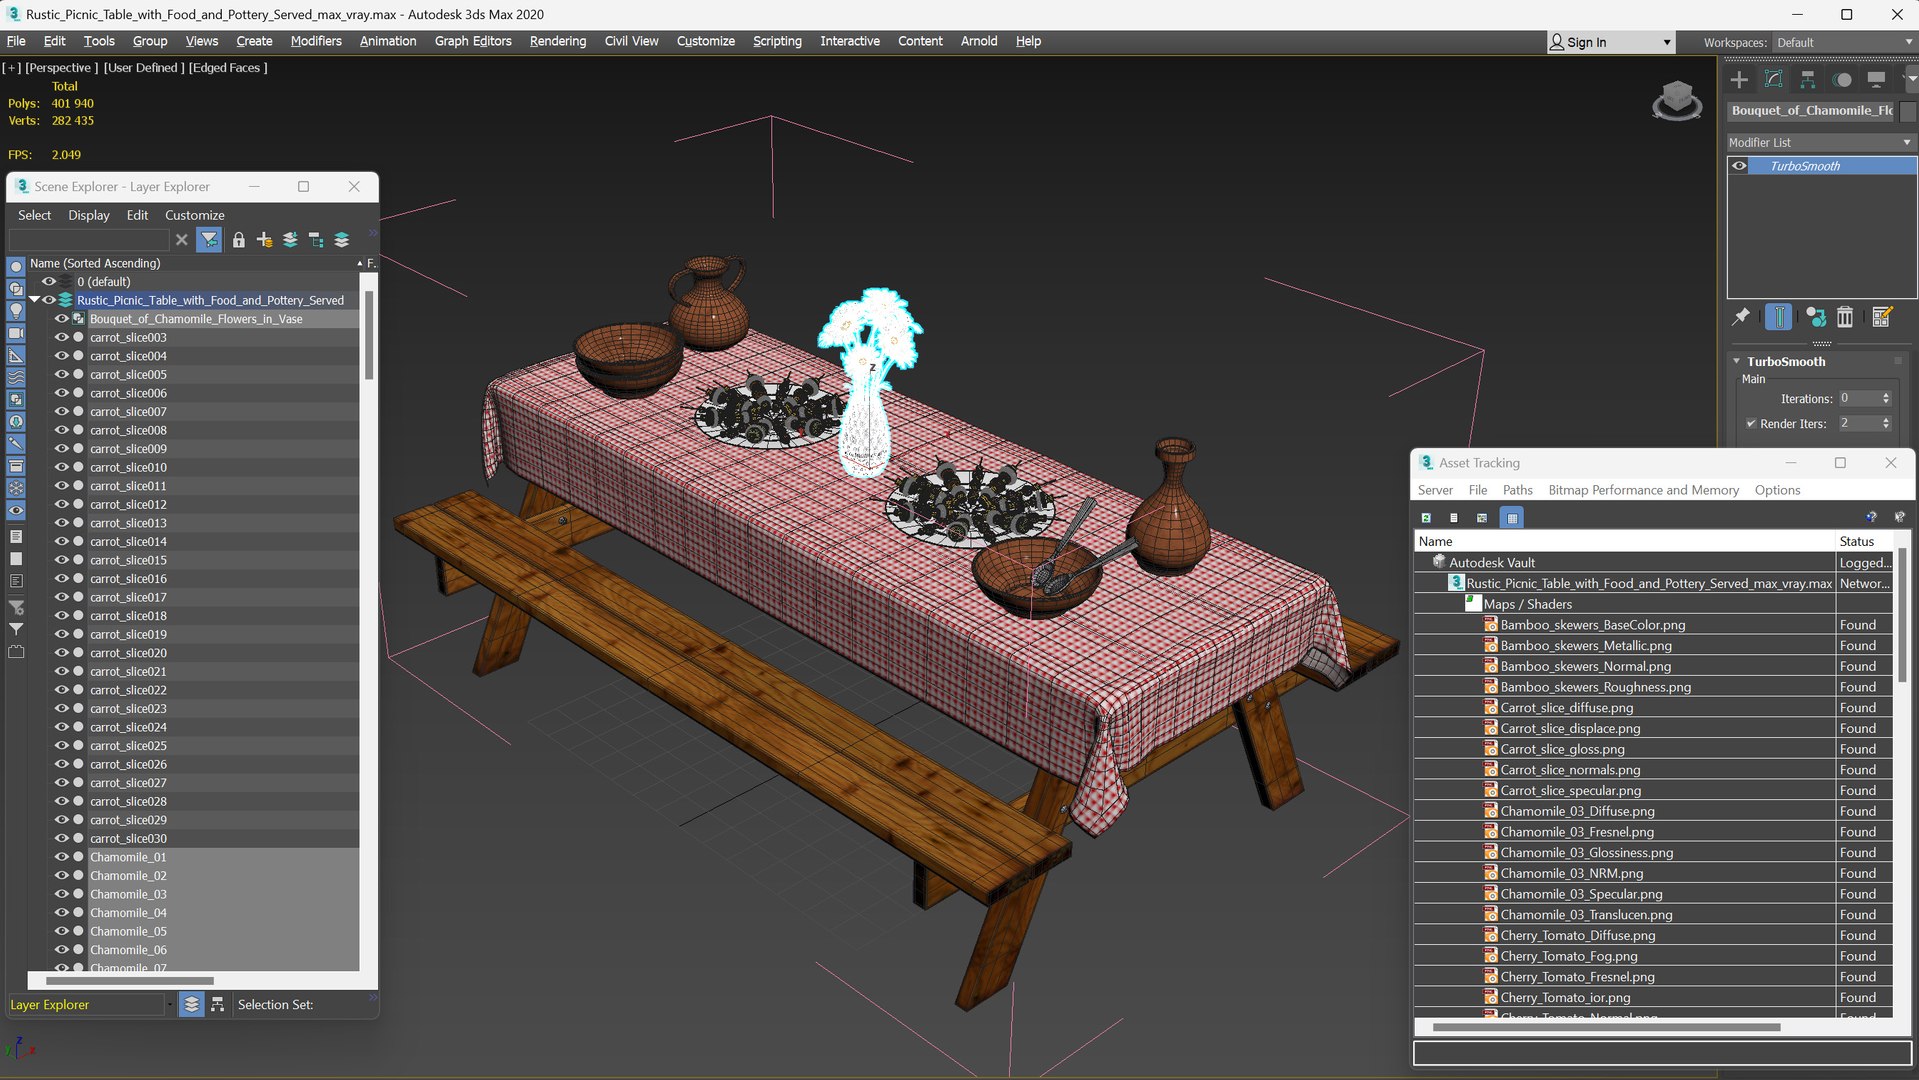This screenshot has width=1919, height=1080.
Task: Collapse the TurboSmooth rollout
Action: click(x=1737, y=362)
